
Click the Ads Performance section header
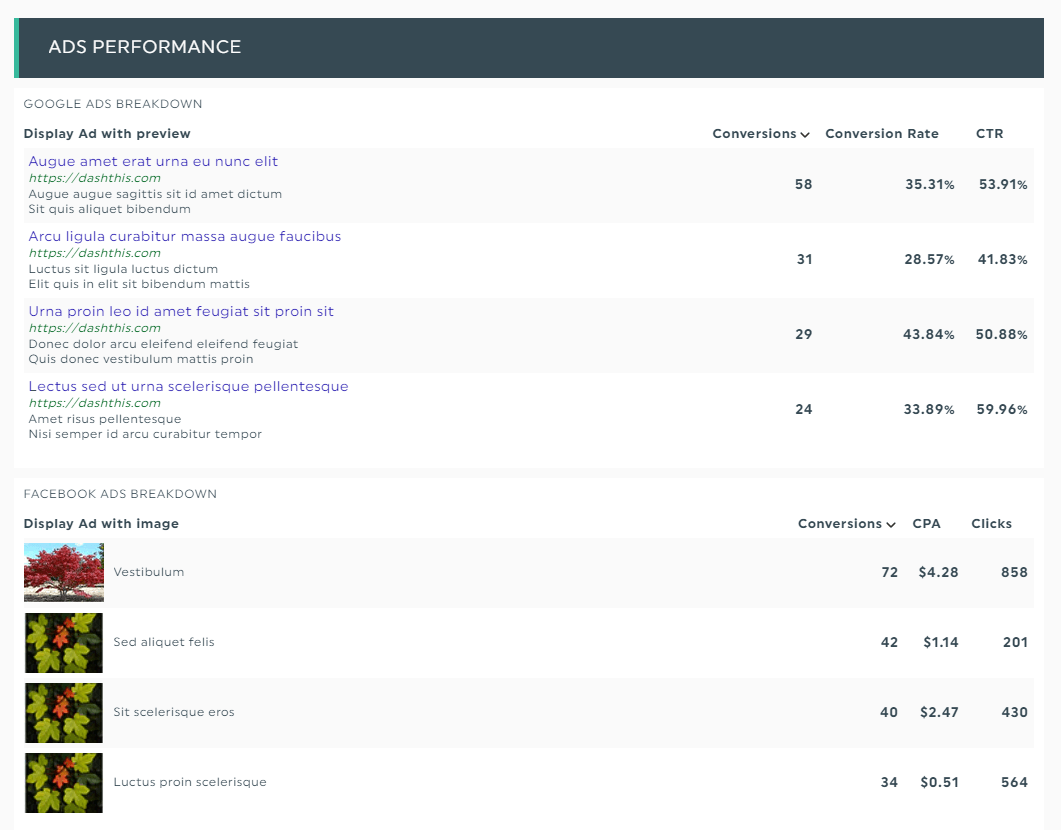(144, 47)
